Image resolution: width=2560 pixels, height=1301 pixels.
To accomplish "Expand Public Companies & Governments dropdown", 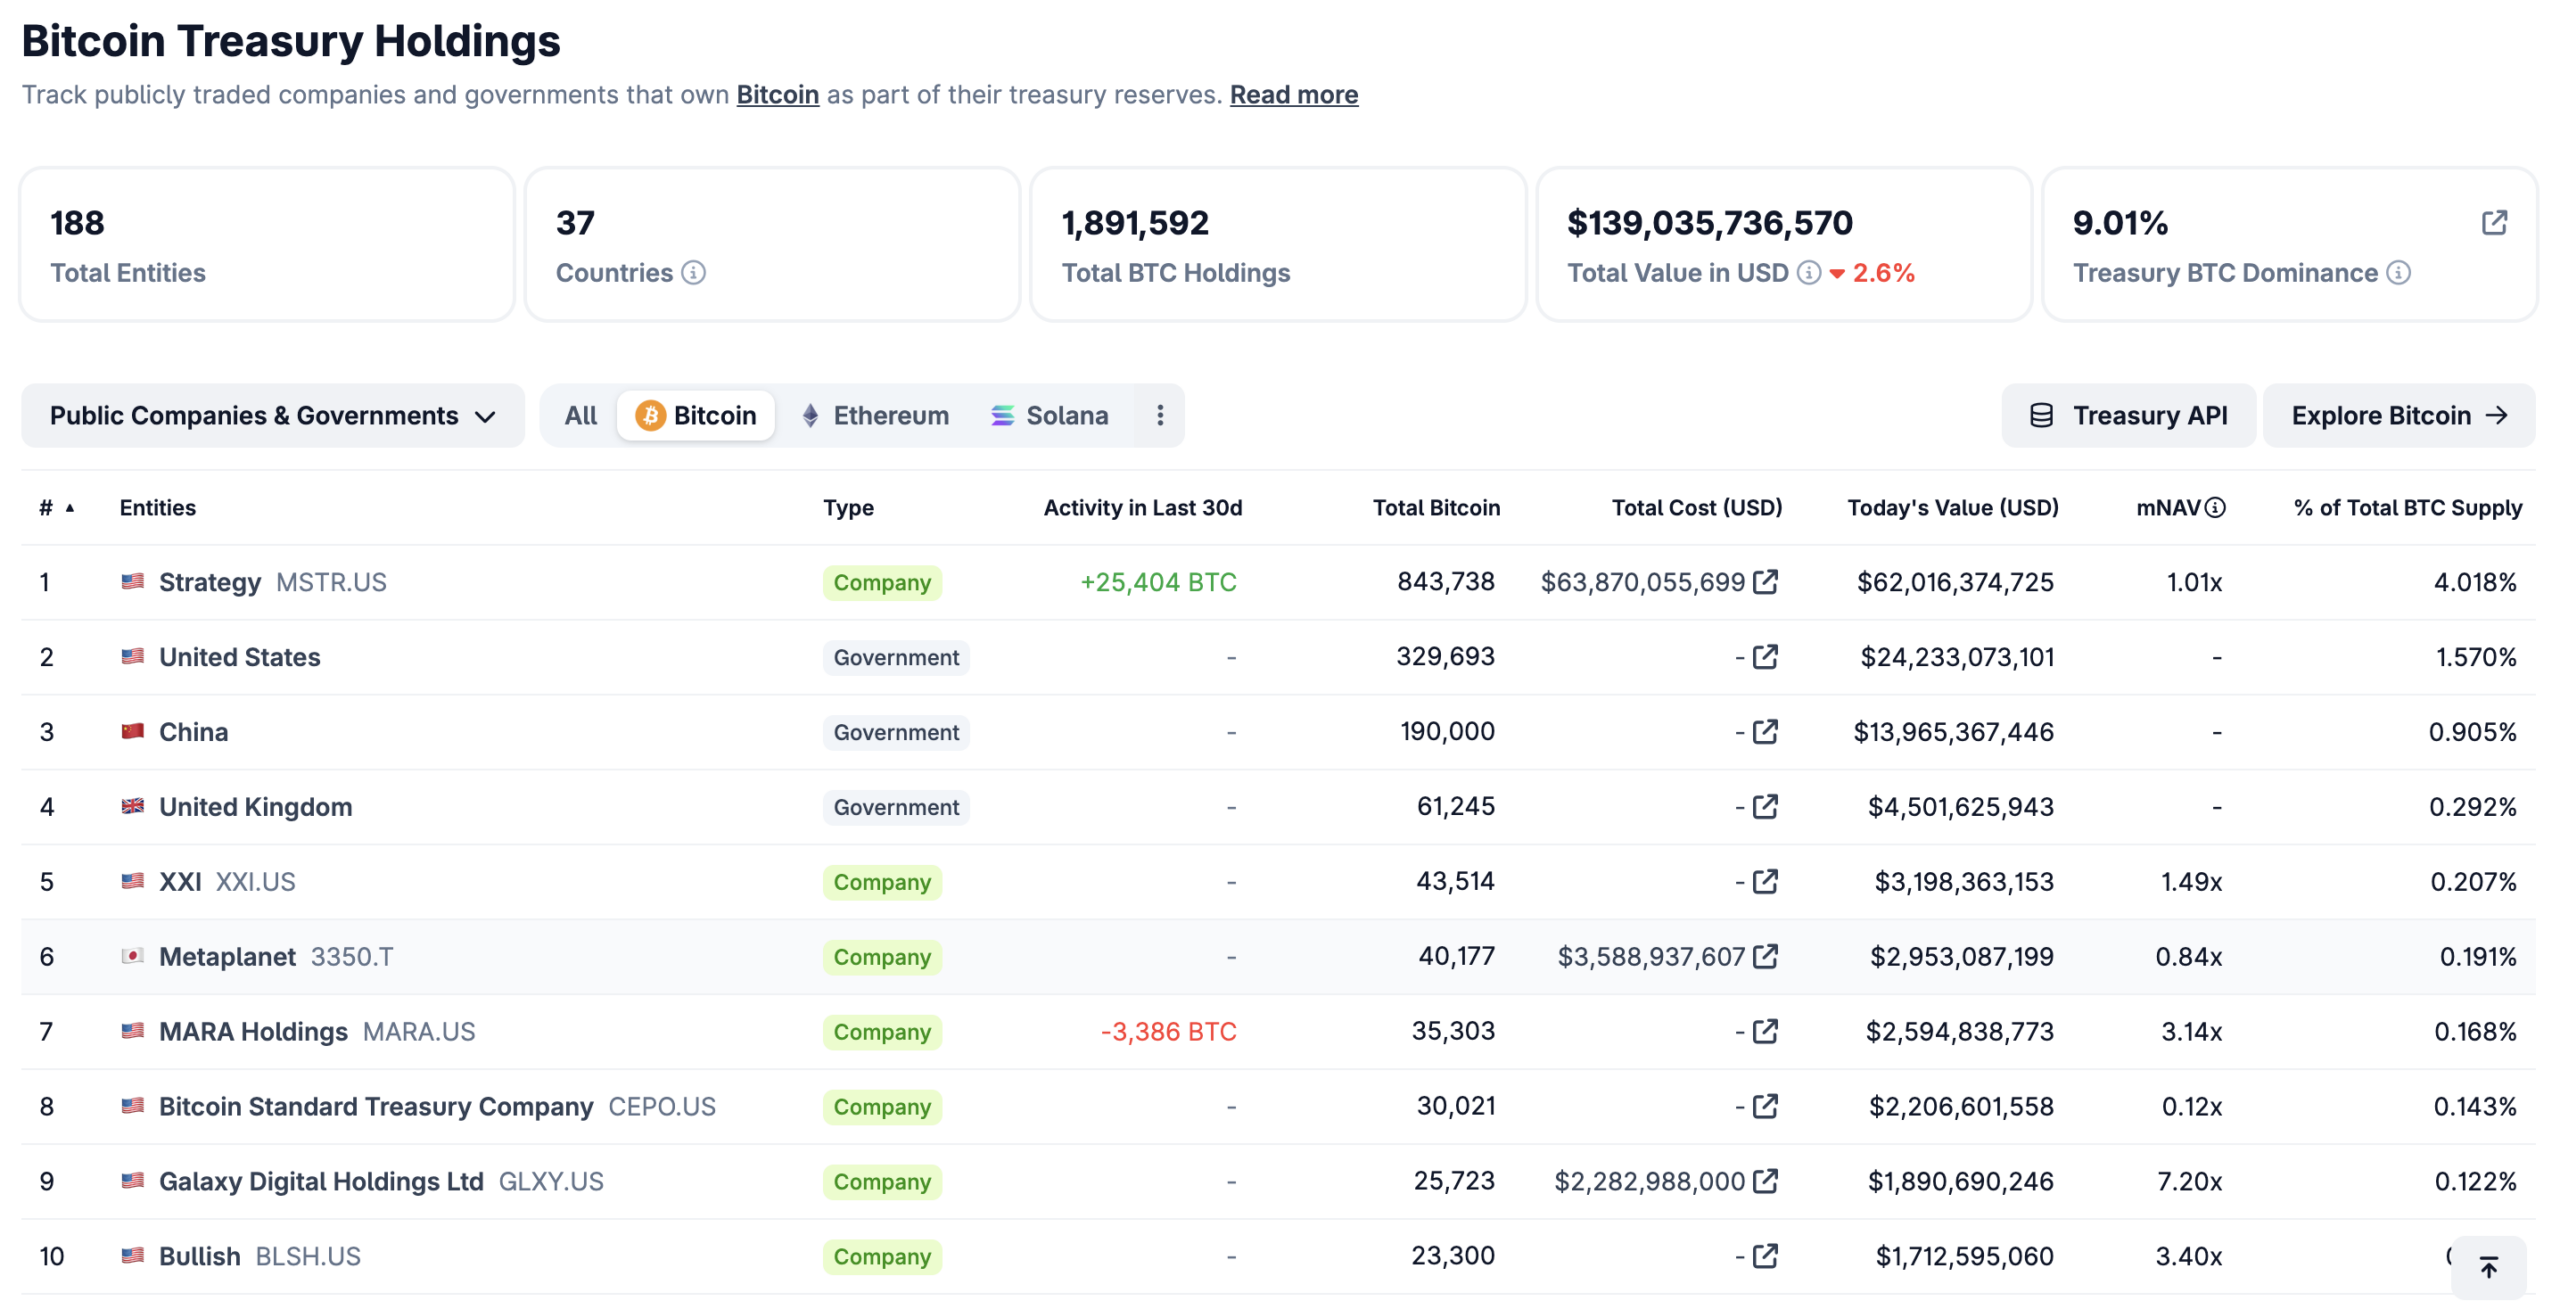I will coord(272,415).
